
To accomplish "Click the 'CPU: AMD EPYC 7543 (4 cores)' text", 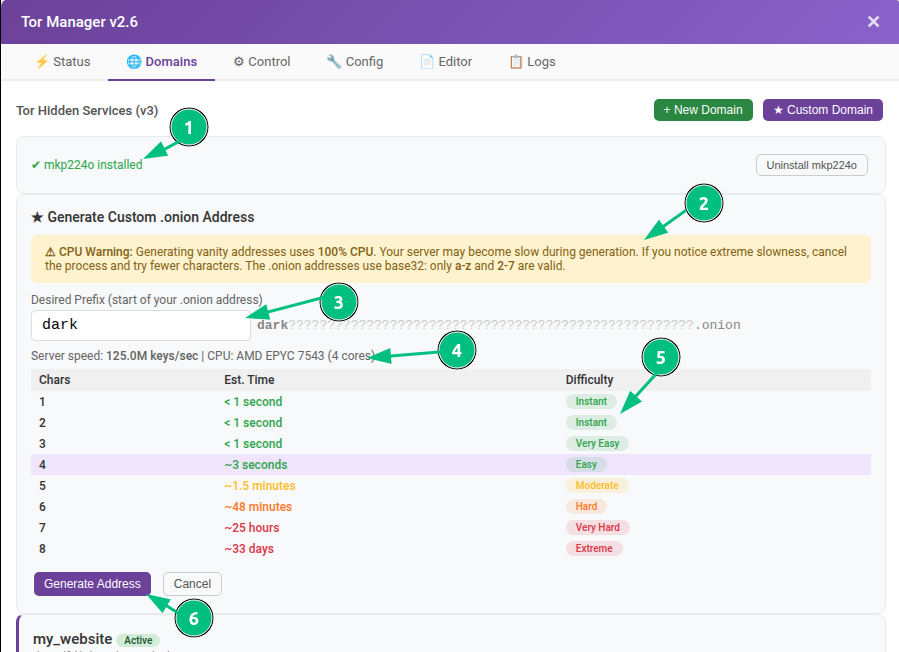I will [291, 356].
